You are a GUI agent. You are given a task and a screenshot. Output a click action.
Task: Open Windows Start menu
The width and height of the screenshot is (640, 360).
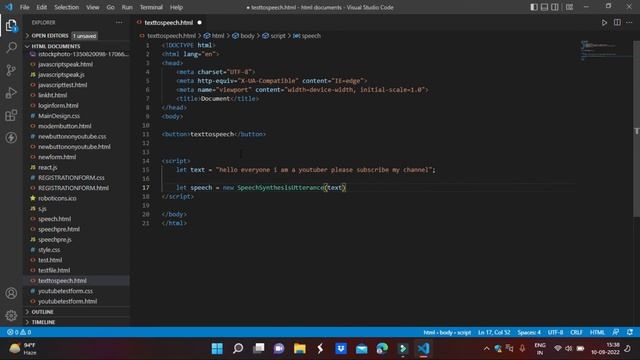tap(217, 349)
